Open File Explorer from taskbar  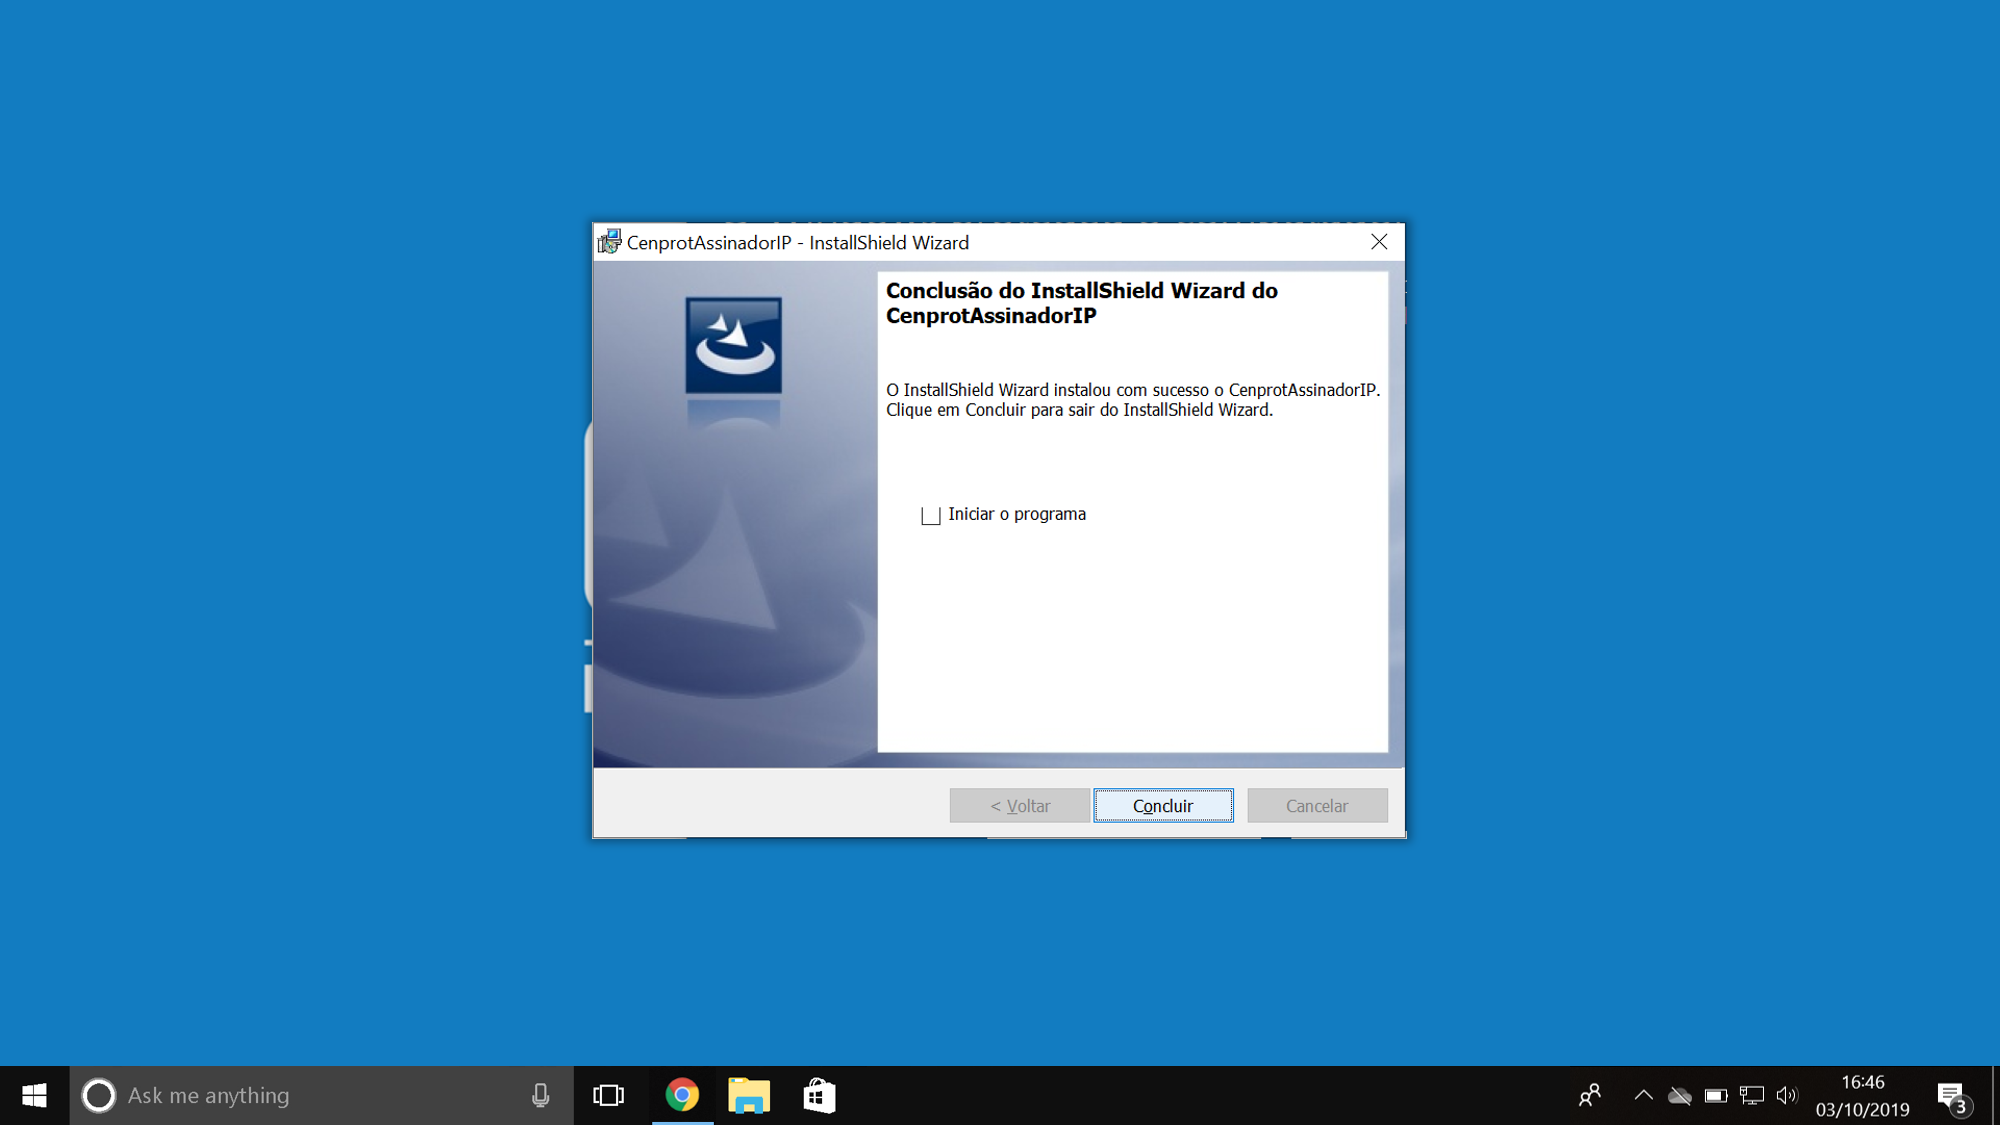pos(749,1096)
